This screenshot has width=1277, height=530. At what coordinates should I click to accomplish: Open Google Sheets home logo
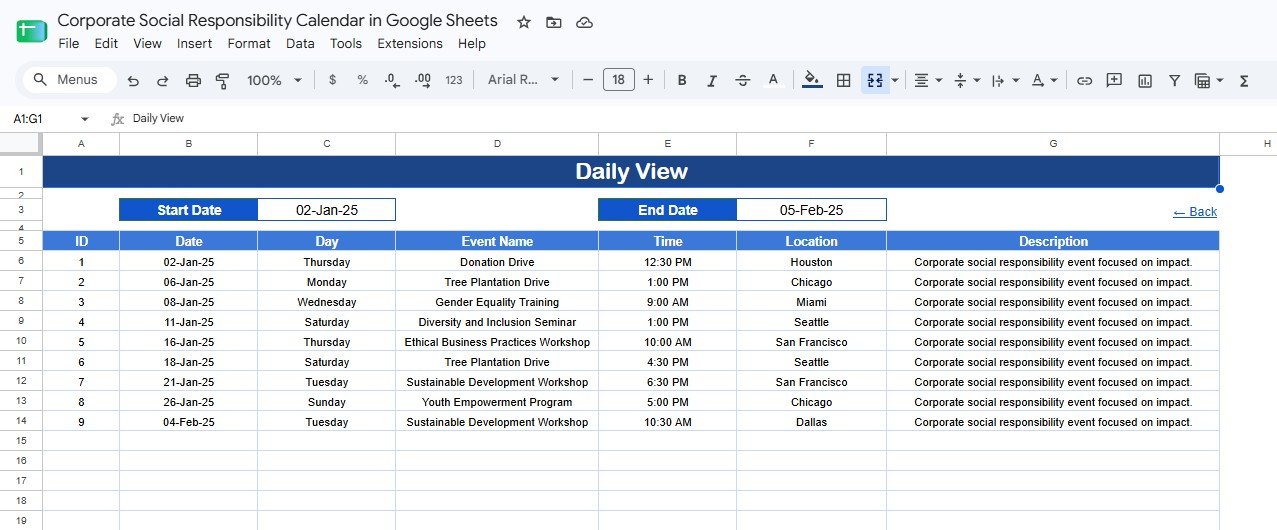(32, 31)
